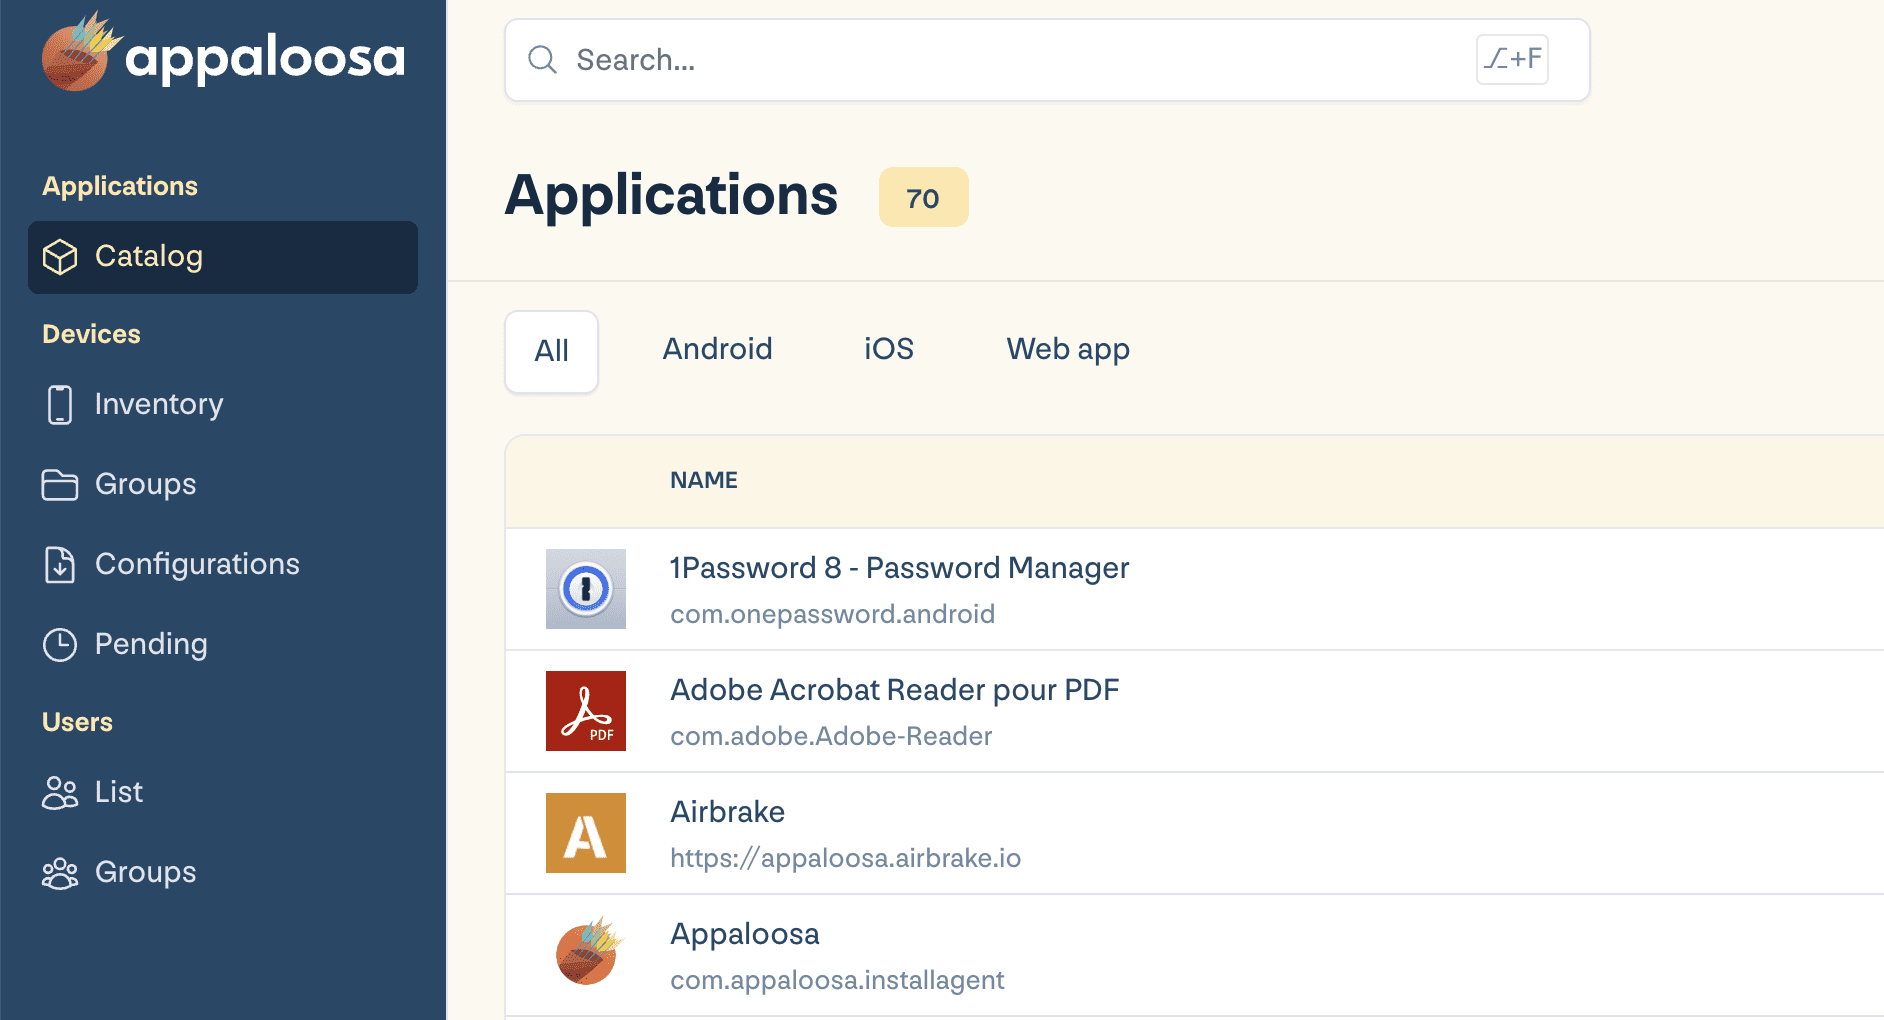Viewport: 1884px width, 1020px height.
Task: Open Adobe Acrobat Reader pour PDF
Action: coord(894,690)
